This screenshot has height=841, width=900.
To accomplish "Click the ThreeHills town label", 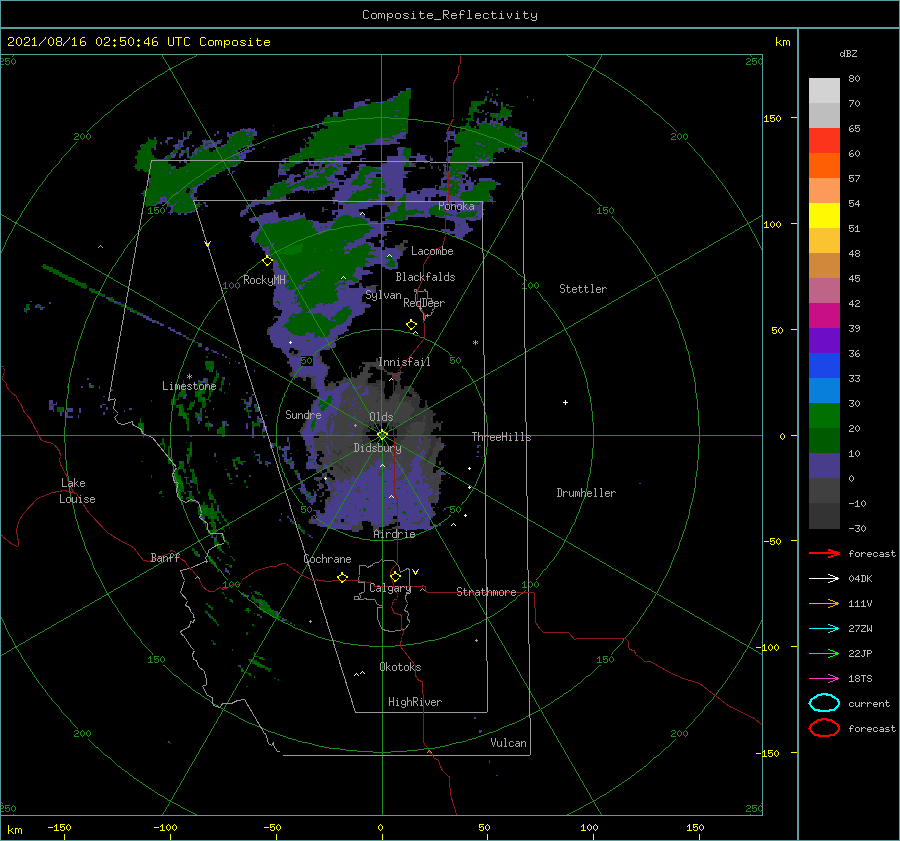I will [x=502, y=437].
